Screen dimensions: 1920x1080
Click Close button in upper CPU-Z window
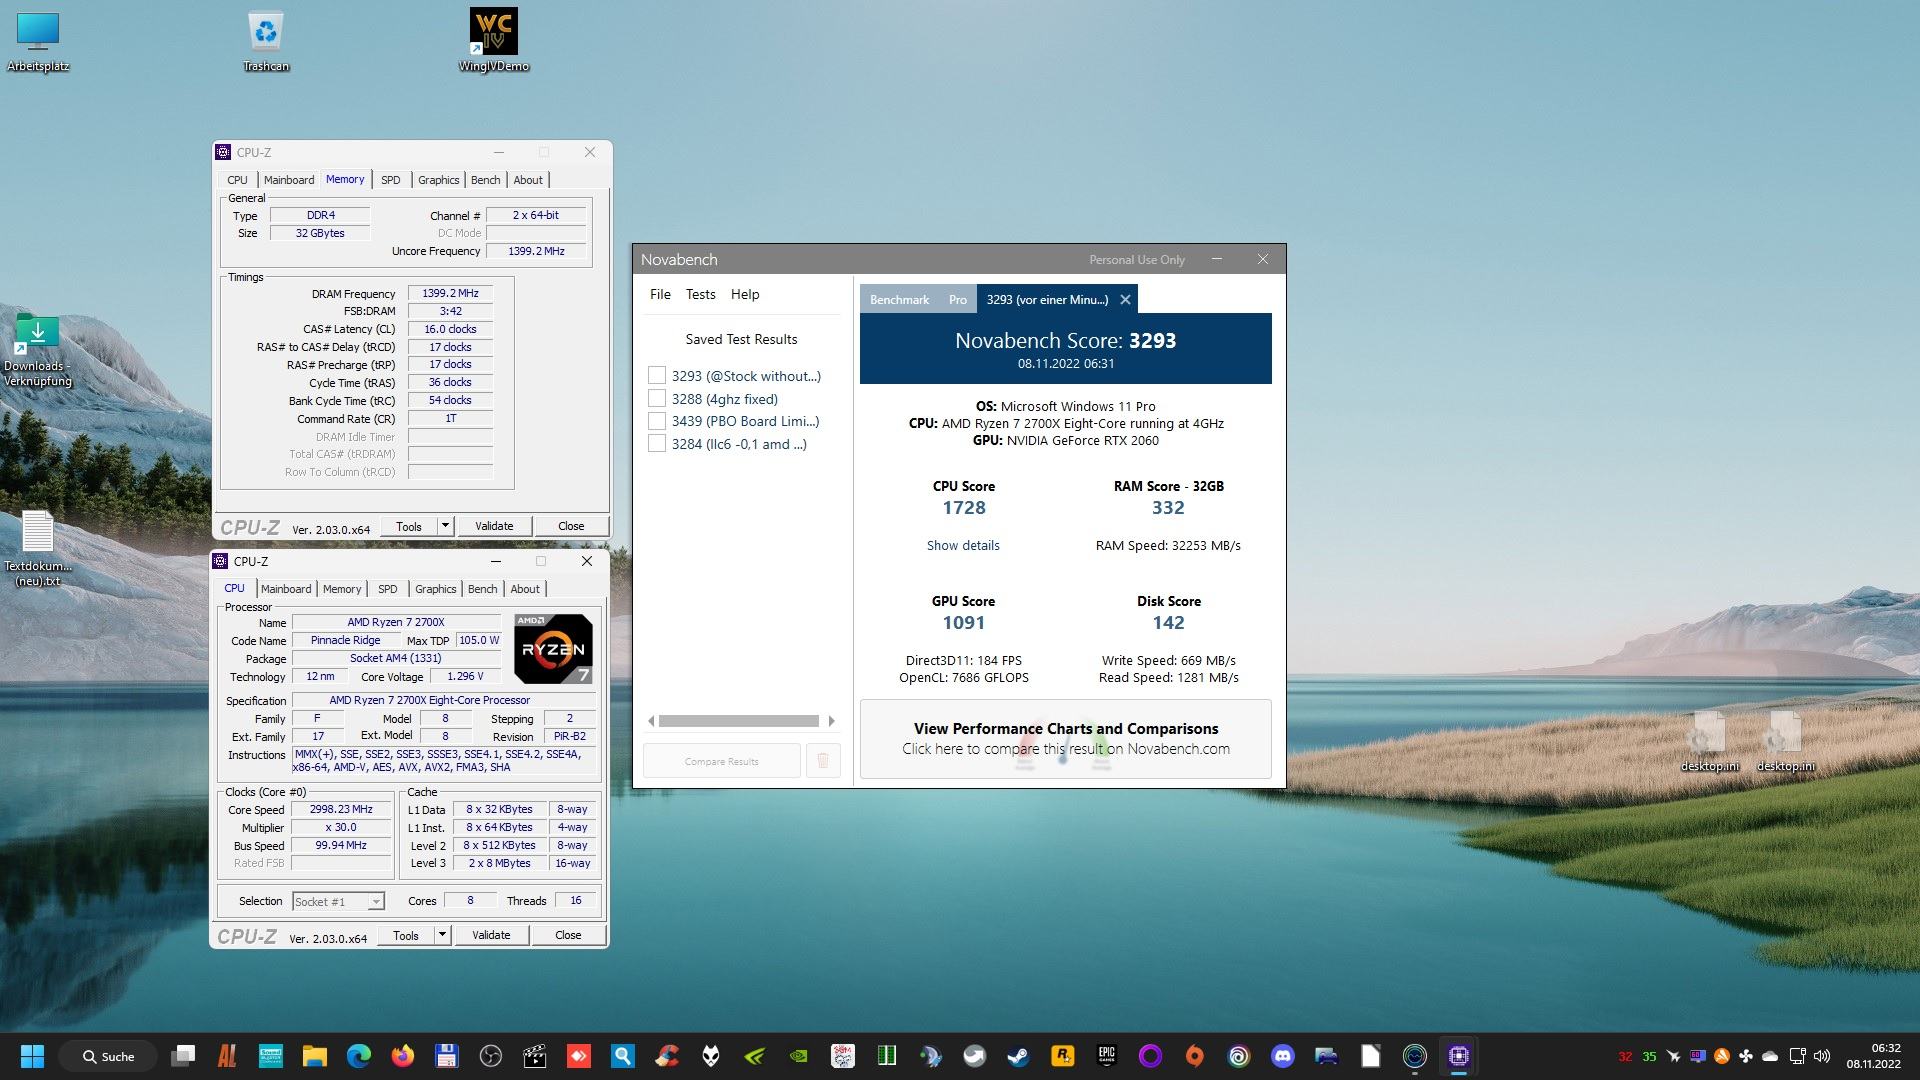tap(571, 526)
